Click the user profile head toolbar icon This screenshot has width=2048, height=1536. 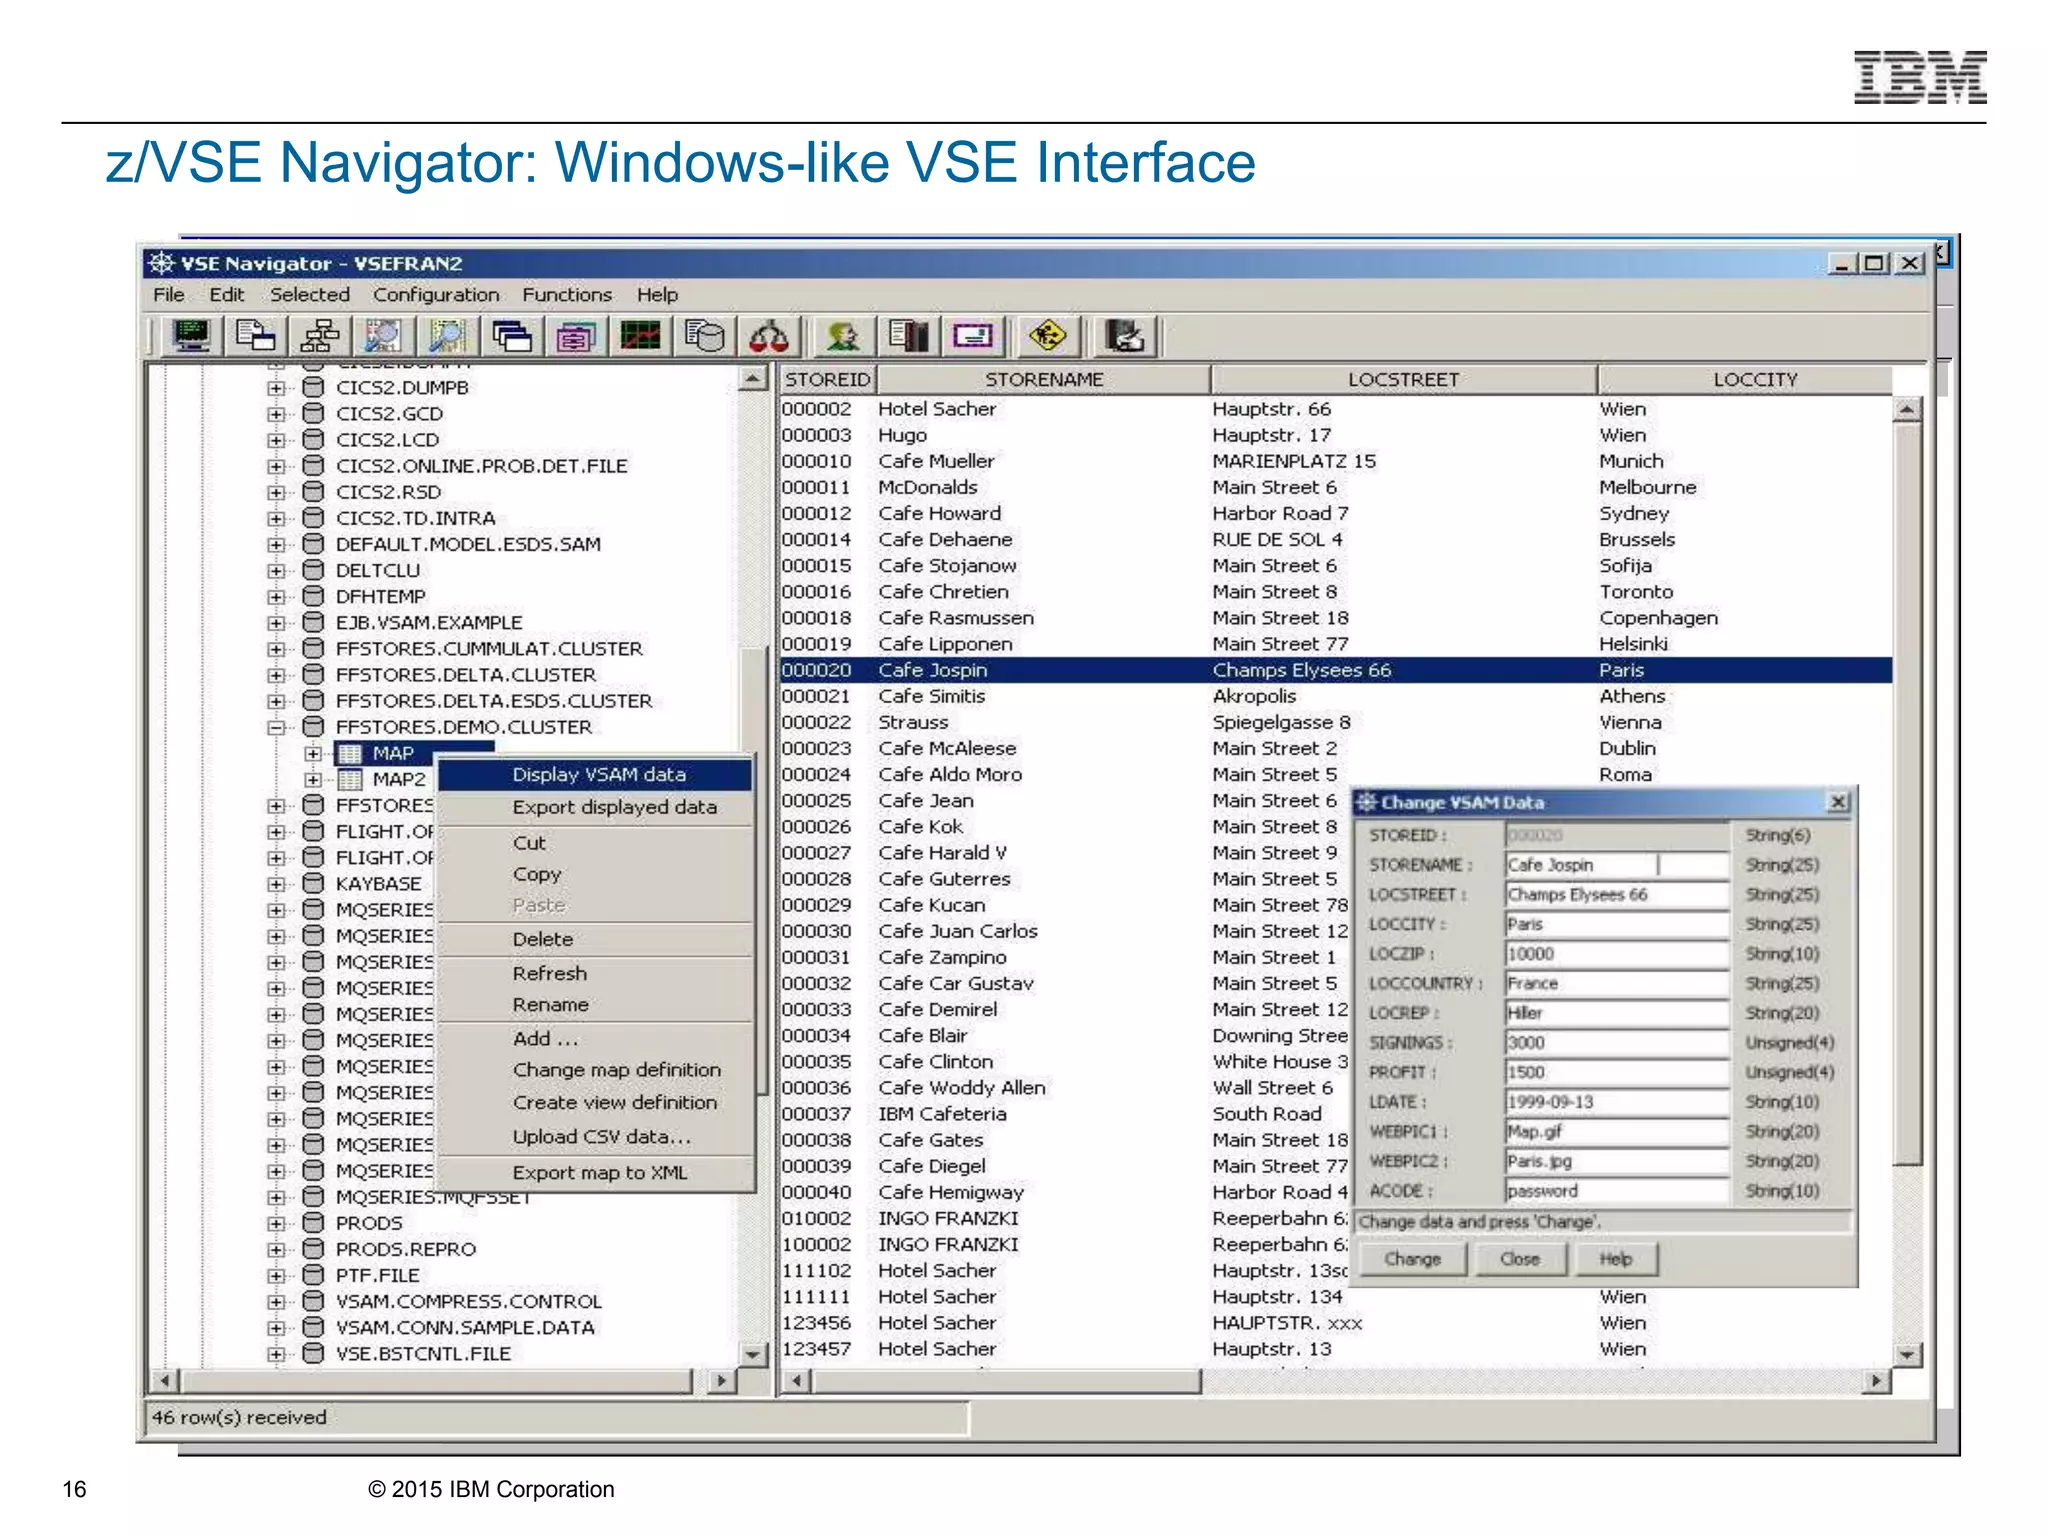coord(843,337)
